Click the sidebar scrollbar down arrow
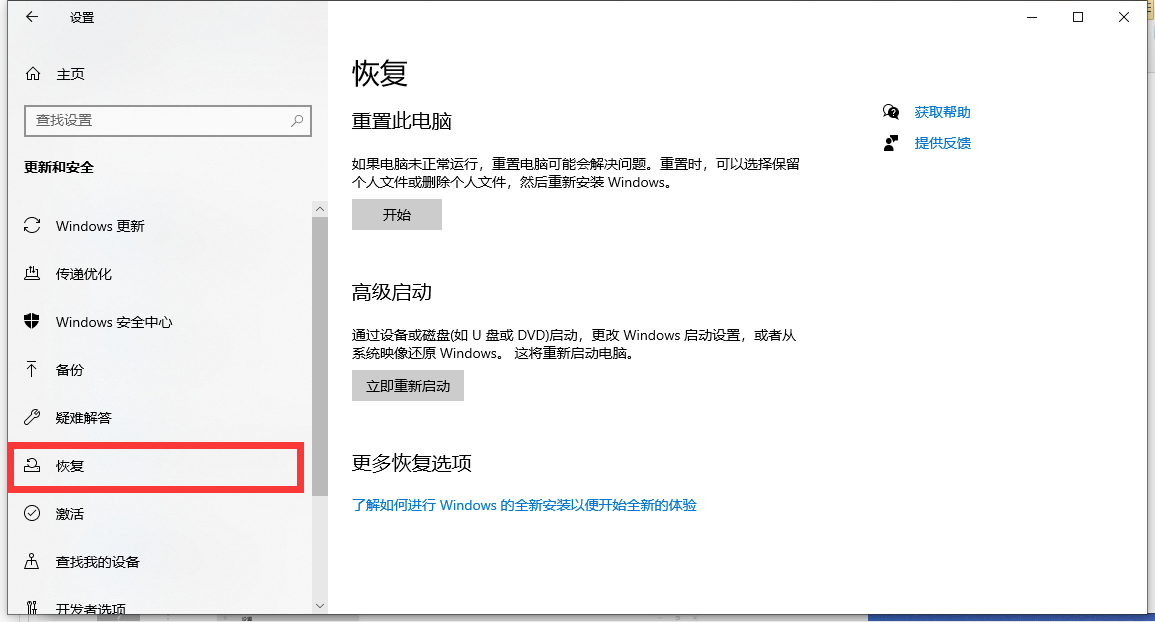The width and height of the screenshot is (1155, 622). tap(320, 606)
